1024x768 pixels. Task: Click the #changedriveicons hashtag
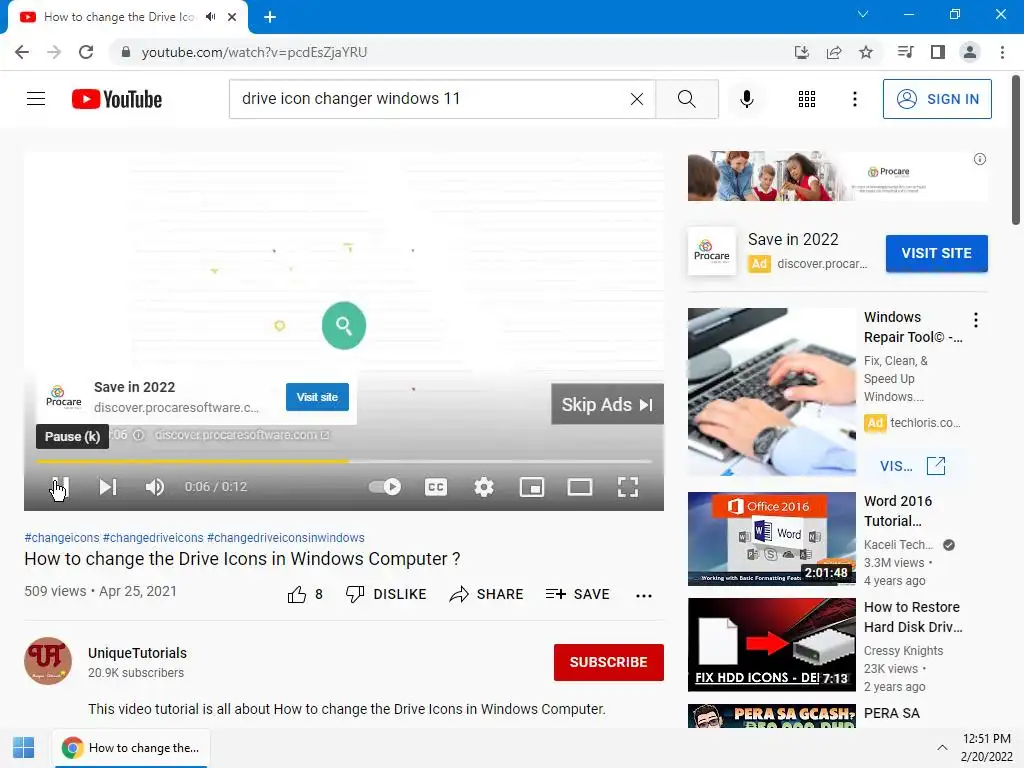pos(153,537)
